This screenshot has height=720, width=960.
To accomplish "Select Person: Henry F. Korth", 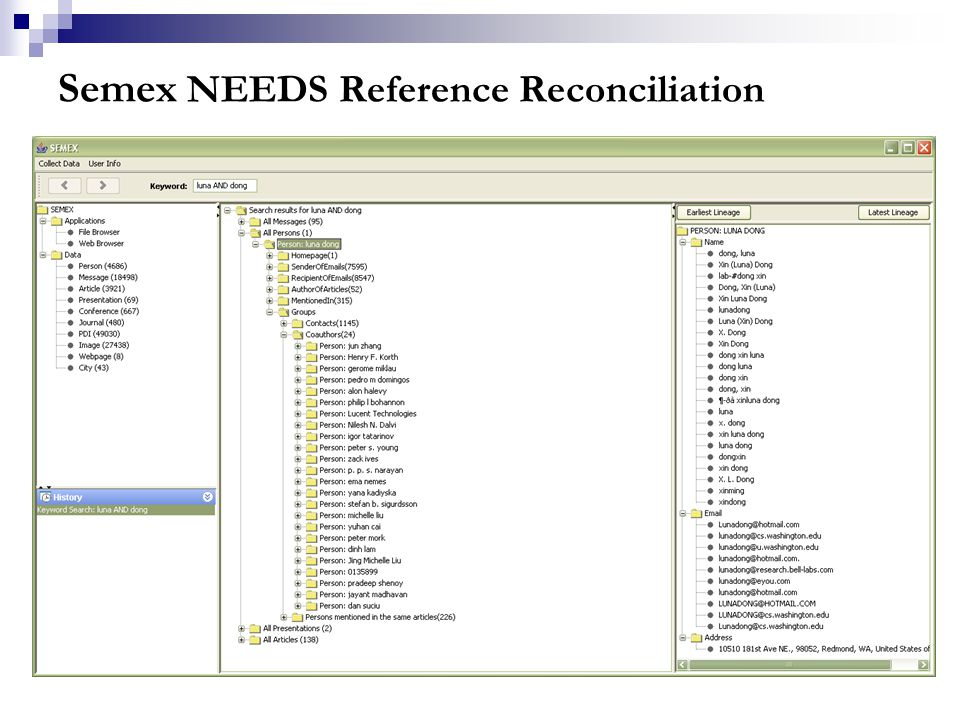I will pos(358,358).
